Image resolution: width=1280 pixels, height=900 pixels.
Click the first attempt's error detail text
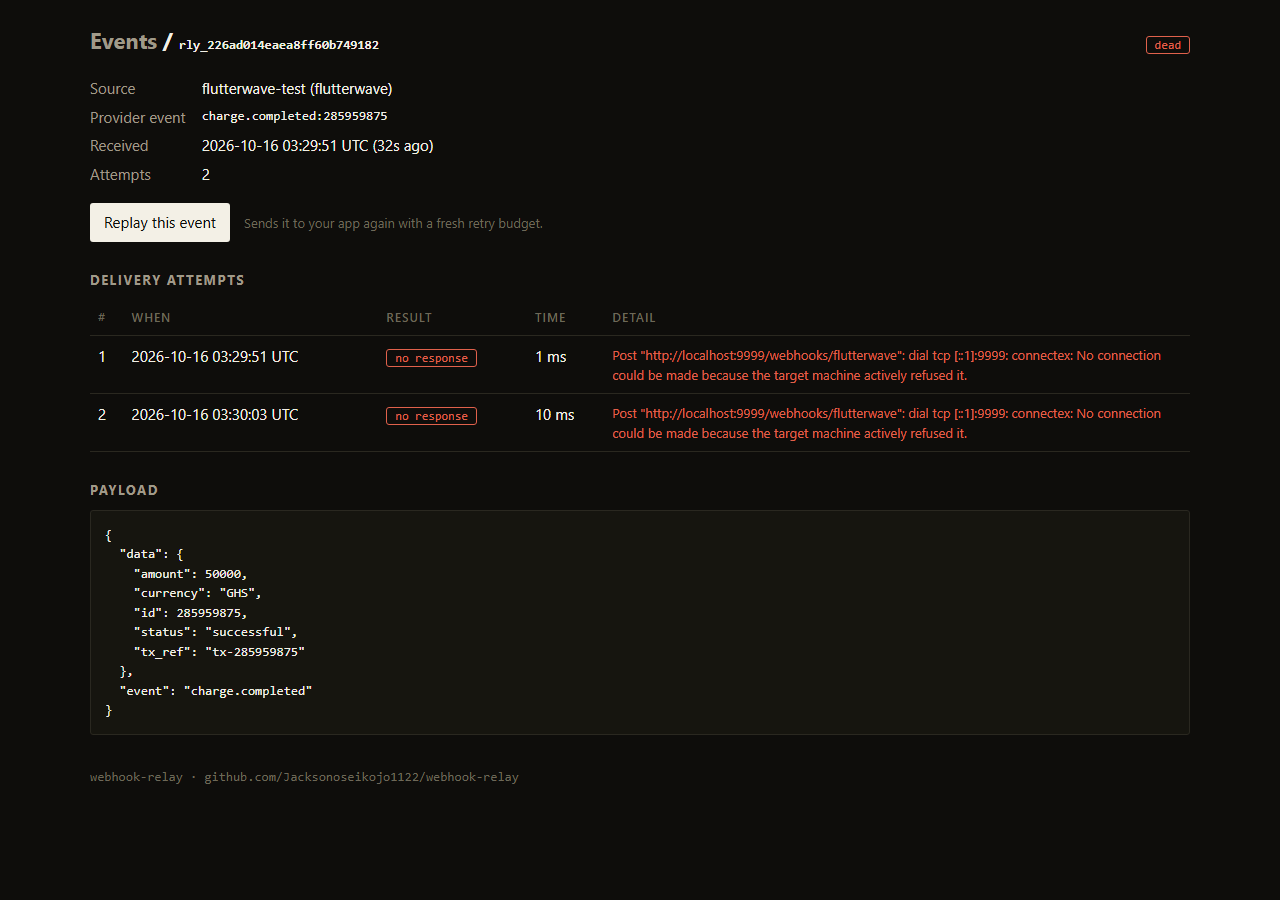tap(887, 366)
